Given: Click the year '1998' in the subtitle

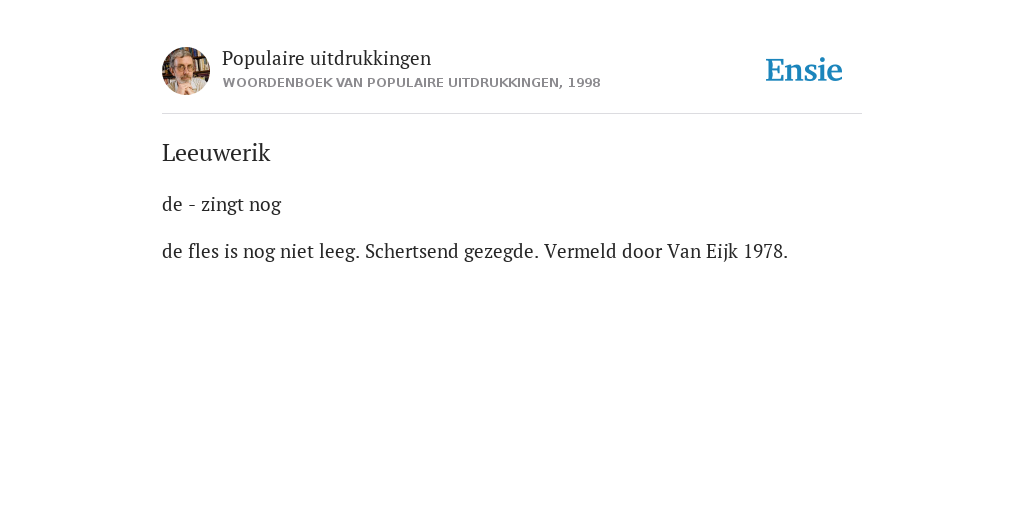Looking at the screenshot, I should click(584, 83).
